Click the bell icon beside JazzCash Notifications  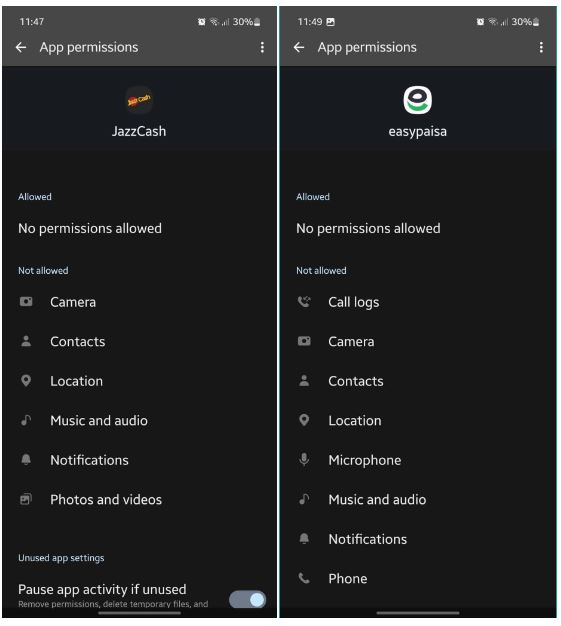coord(26,459)
